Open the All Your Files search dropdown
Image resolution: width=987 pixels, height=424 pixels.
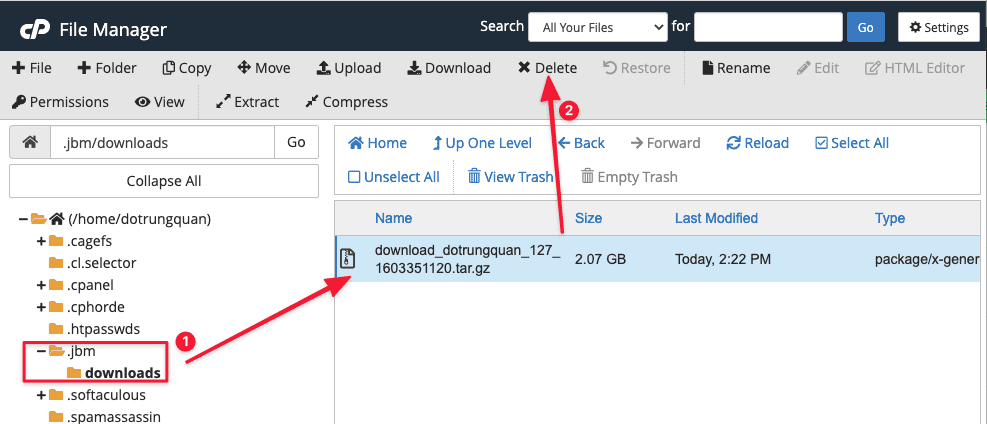(597, 27)
